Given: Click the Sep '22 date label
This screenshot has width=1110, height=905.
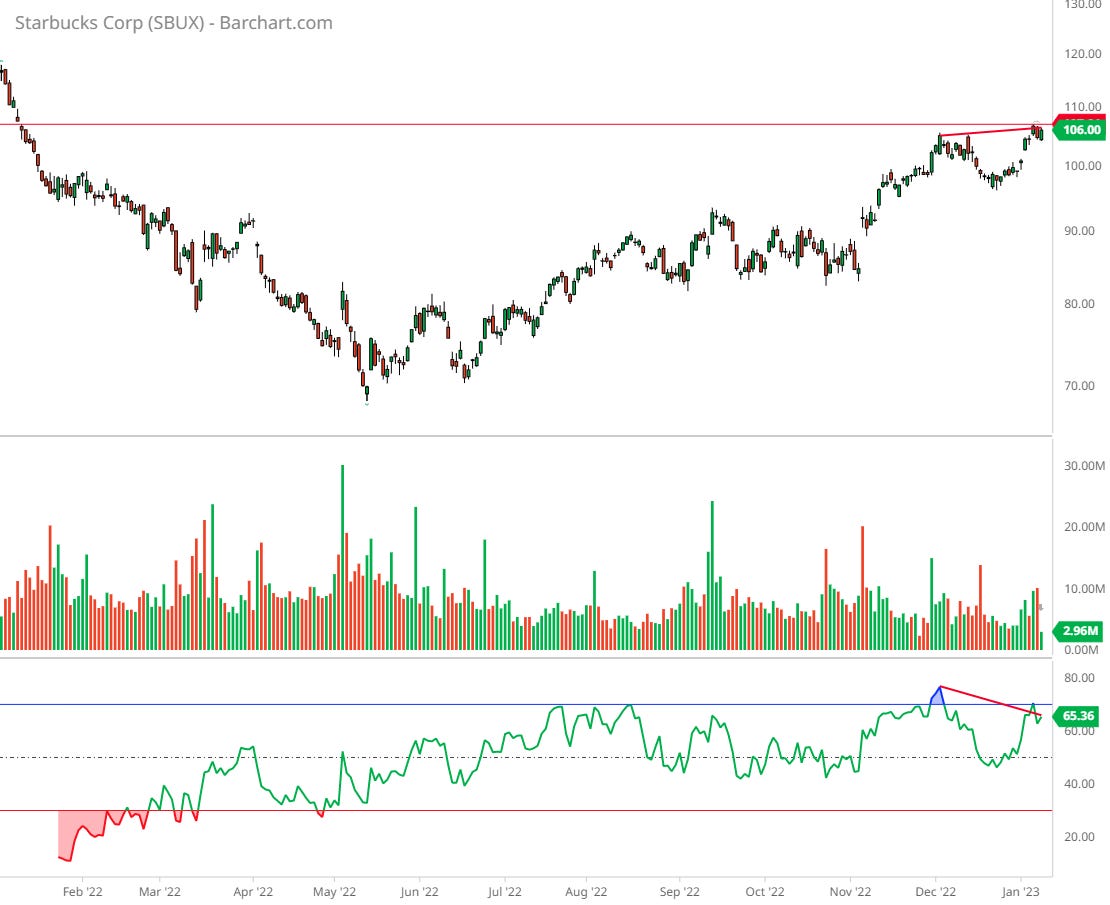Looking at the screenshot, I should point(680,892).
